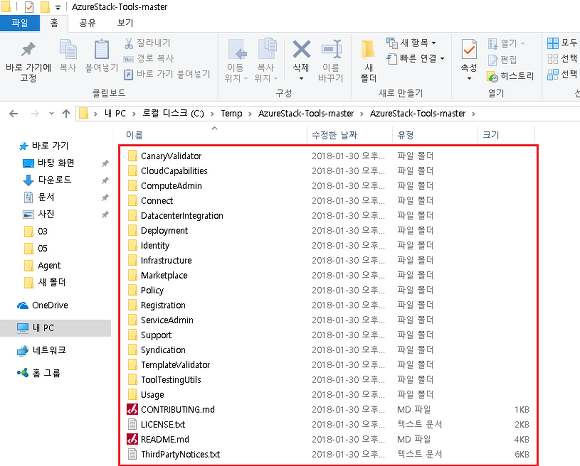Click the Back navigation arrow

pyautogui.click(x=14, y=114)
